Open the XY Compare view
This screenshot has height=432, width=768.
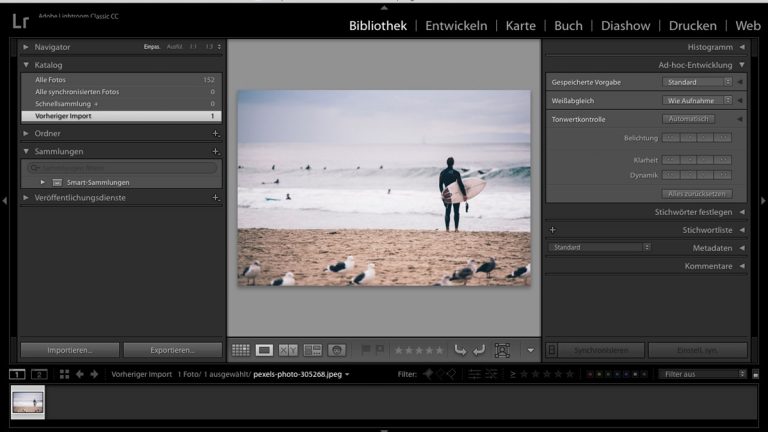(x=288, y=350)
